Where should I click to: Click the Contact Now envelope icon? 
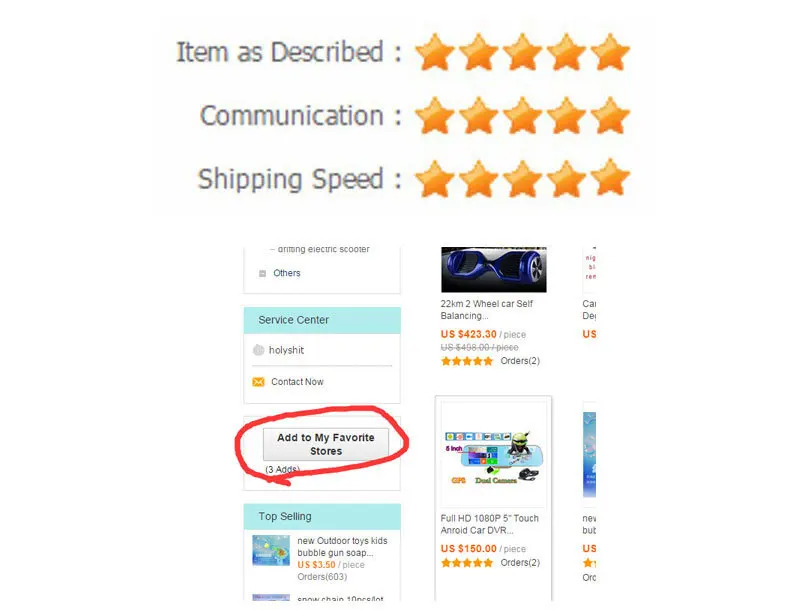tap(259, 382)
